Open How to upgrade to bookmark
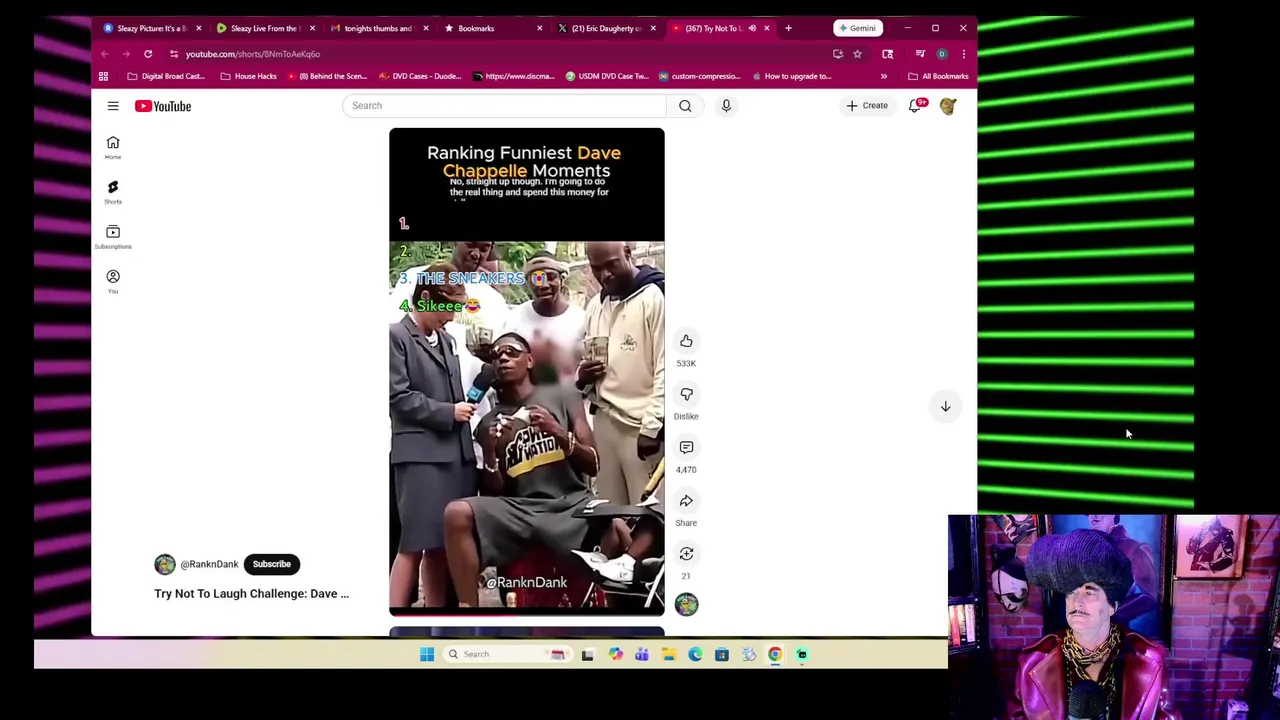The height and width of the screenshot is (720, 1280). tap(790, 76)
